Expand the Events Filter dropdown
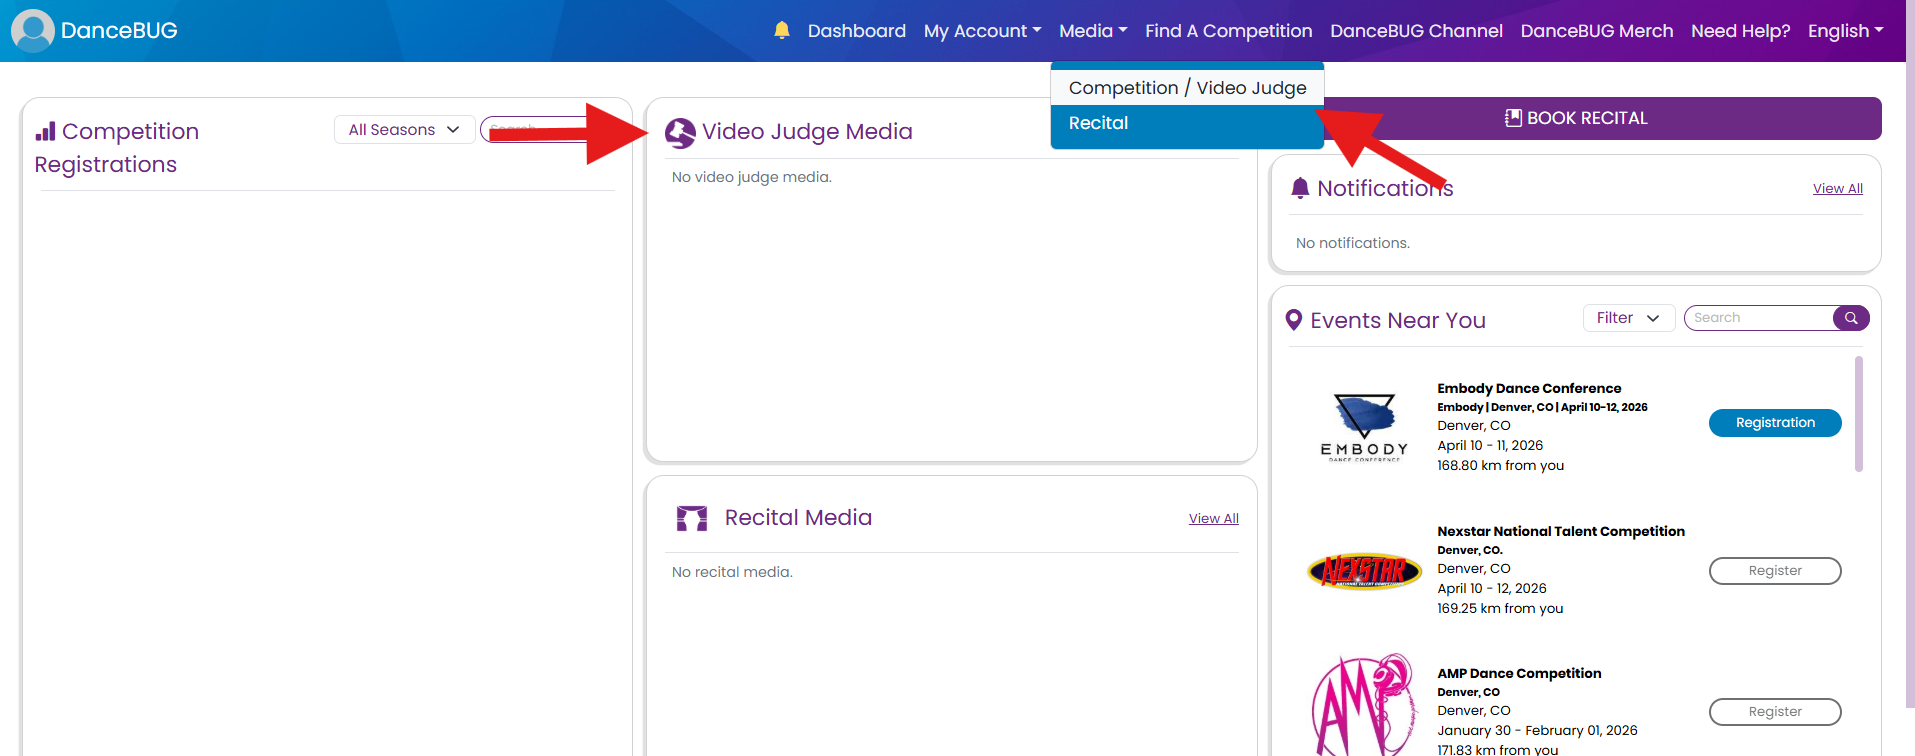Viewport: 1915px width, 756px height. pos(1628,318)
